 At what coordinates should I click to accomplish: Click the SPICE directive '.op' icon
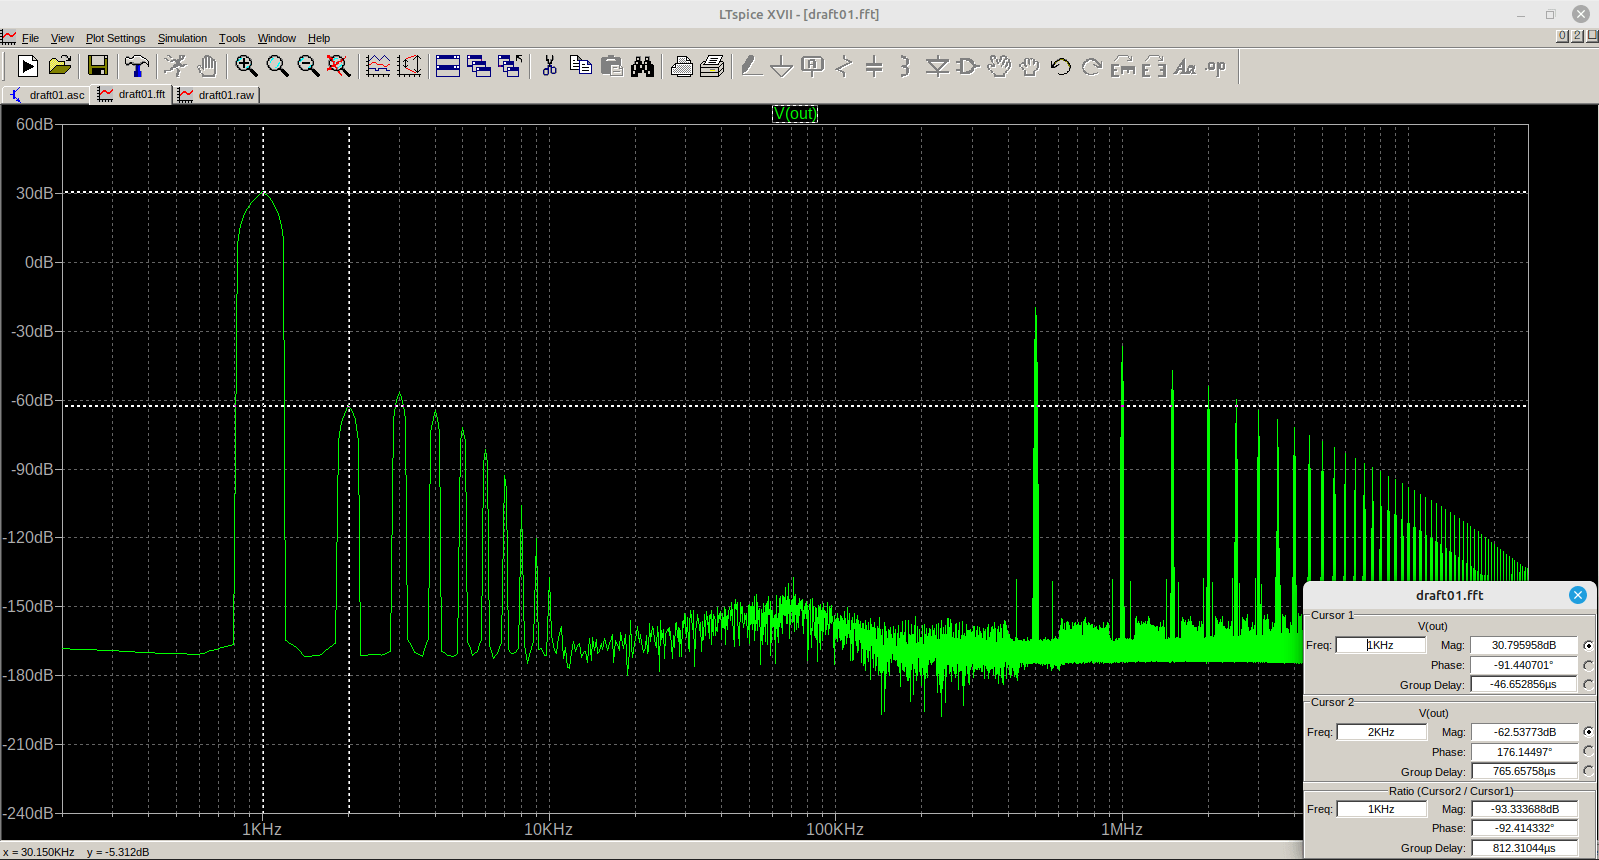(1216, 66)
